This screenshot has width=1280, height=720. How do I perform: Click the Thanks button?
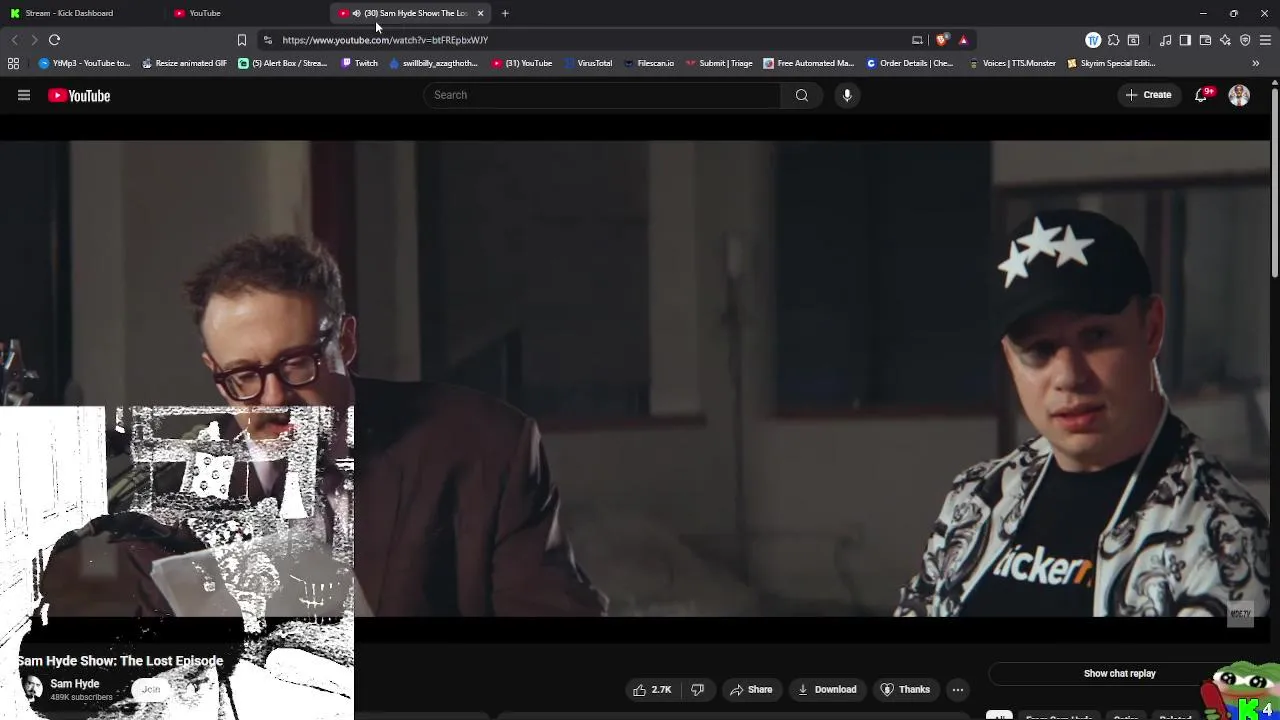tap(905, 689)
